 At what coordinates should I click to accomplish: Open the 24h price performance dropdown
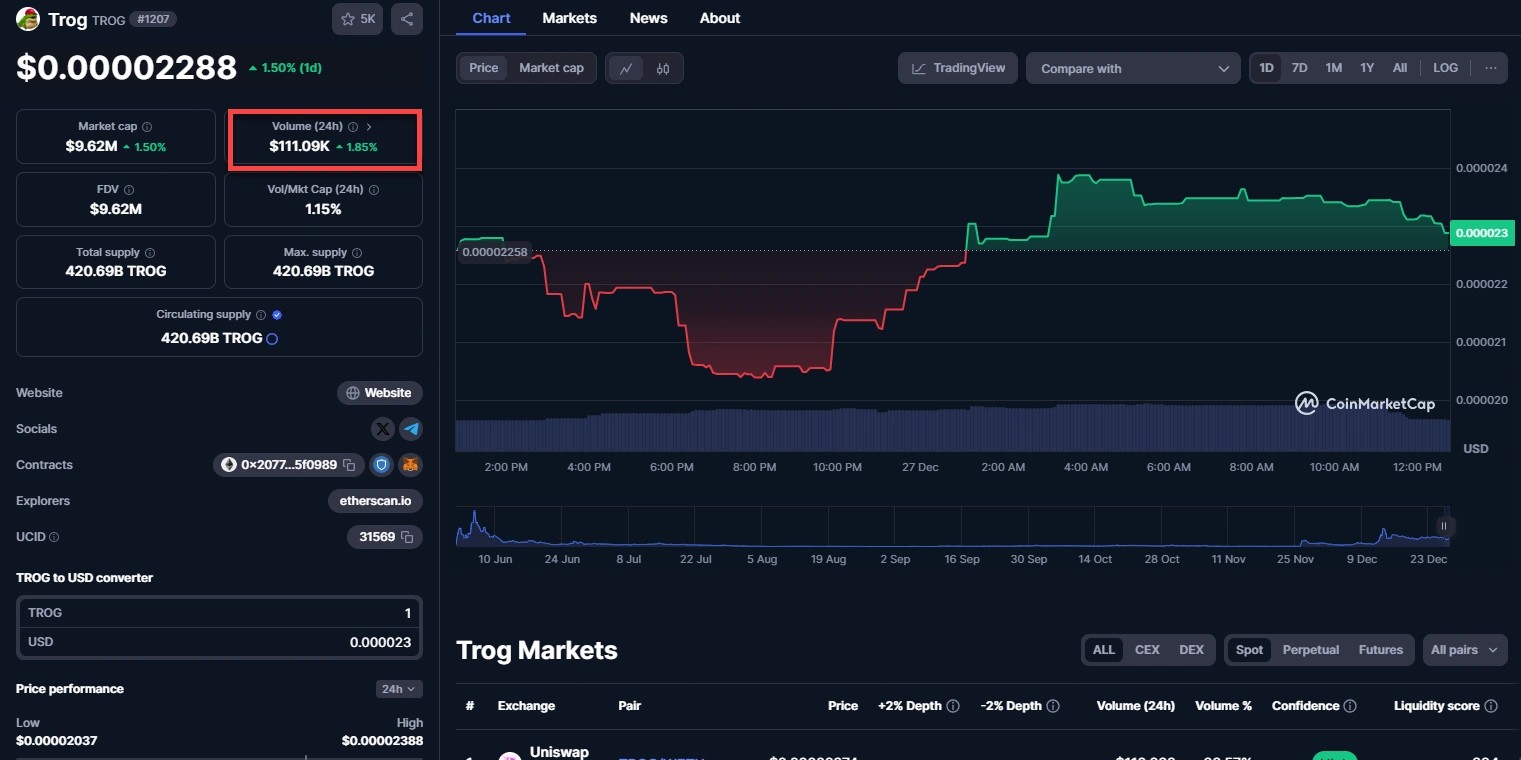pos(399,689)
